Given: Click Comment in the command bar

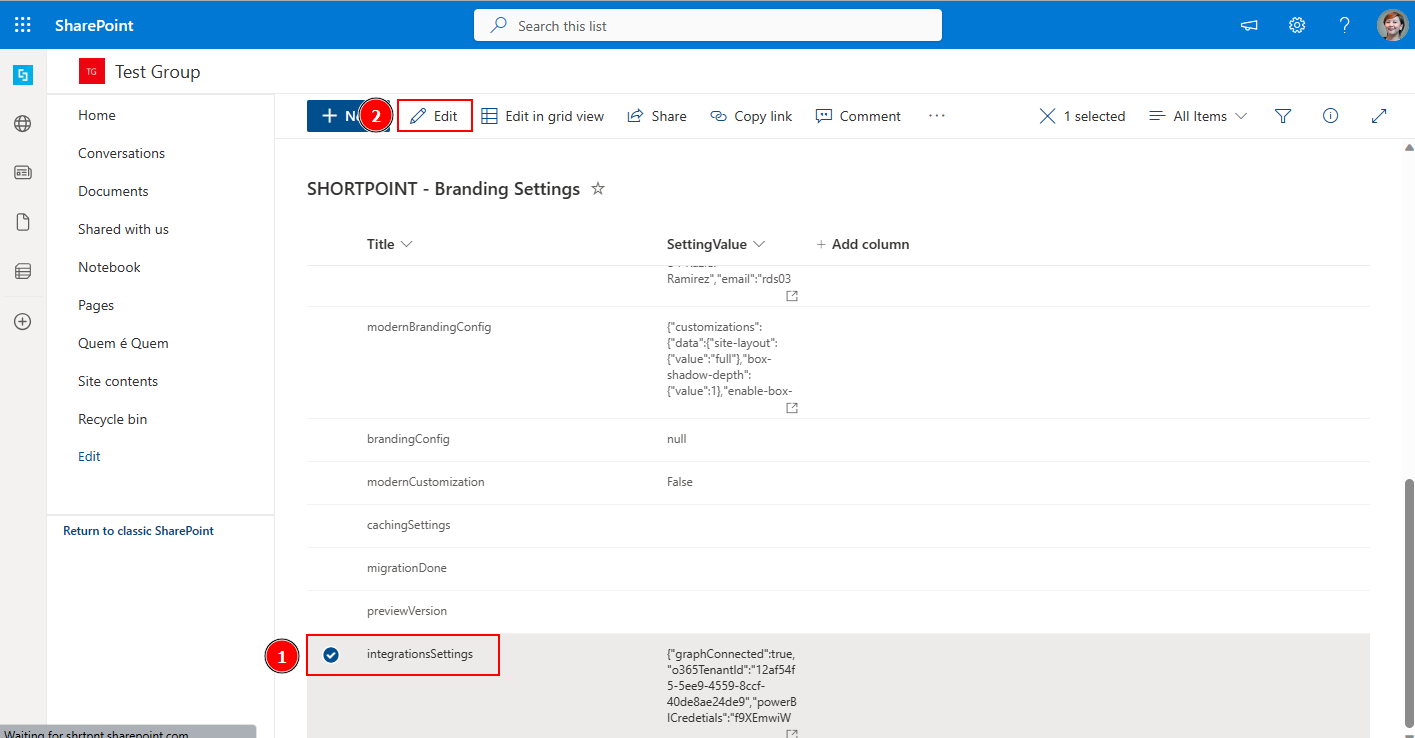Looking at the screenshot, I should (x=858, y=116).
